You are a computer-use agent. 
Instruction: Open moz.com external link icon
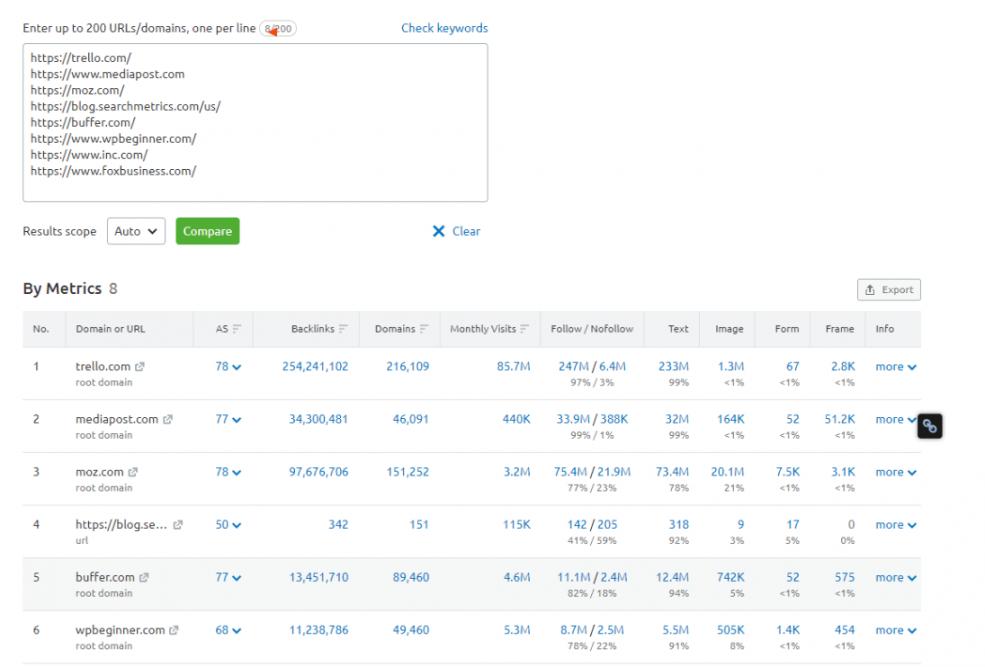point(133,472)
